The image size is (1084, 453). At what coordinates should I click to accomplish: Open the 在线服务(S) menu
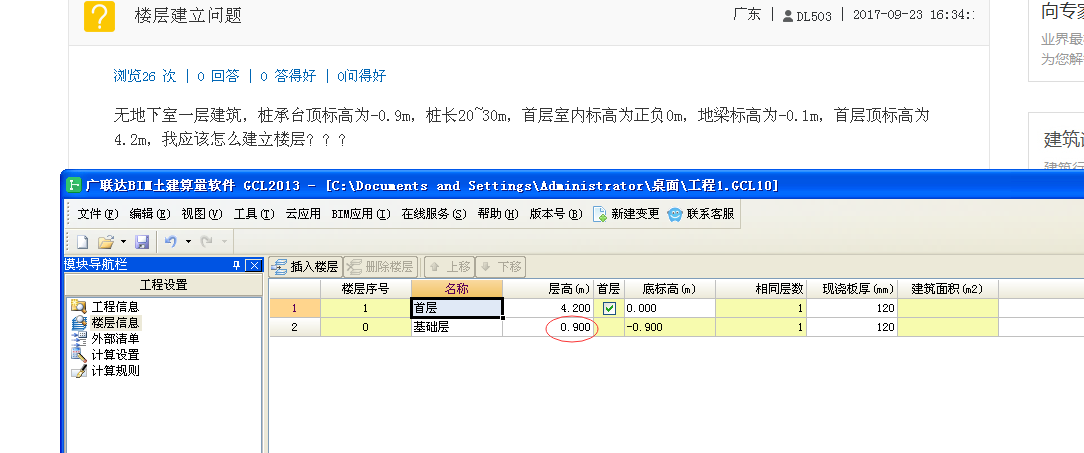[x=435, y=214]
